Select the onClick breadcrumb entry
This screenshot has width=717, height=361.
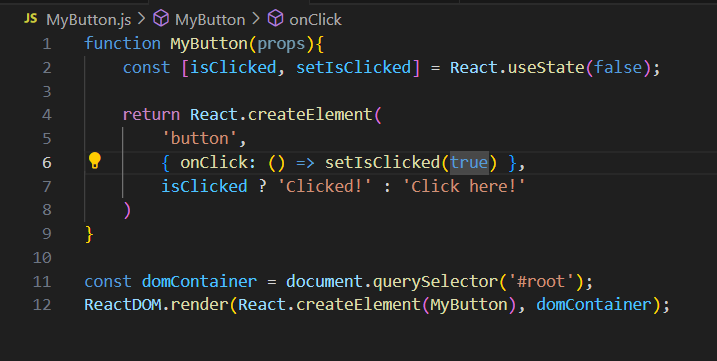click(315, 20)
